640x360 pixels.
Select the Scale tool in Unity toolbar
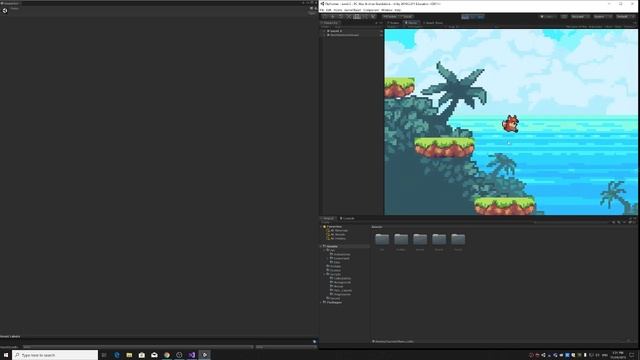coord(349,17)
